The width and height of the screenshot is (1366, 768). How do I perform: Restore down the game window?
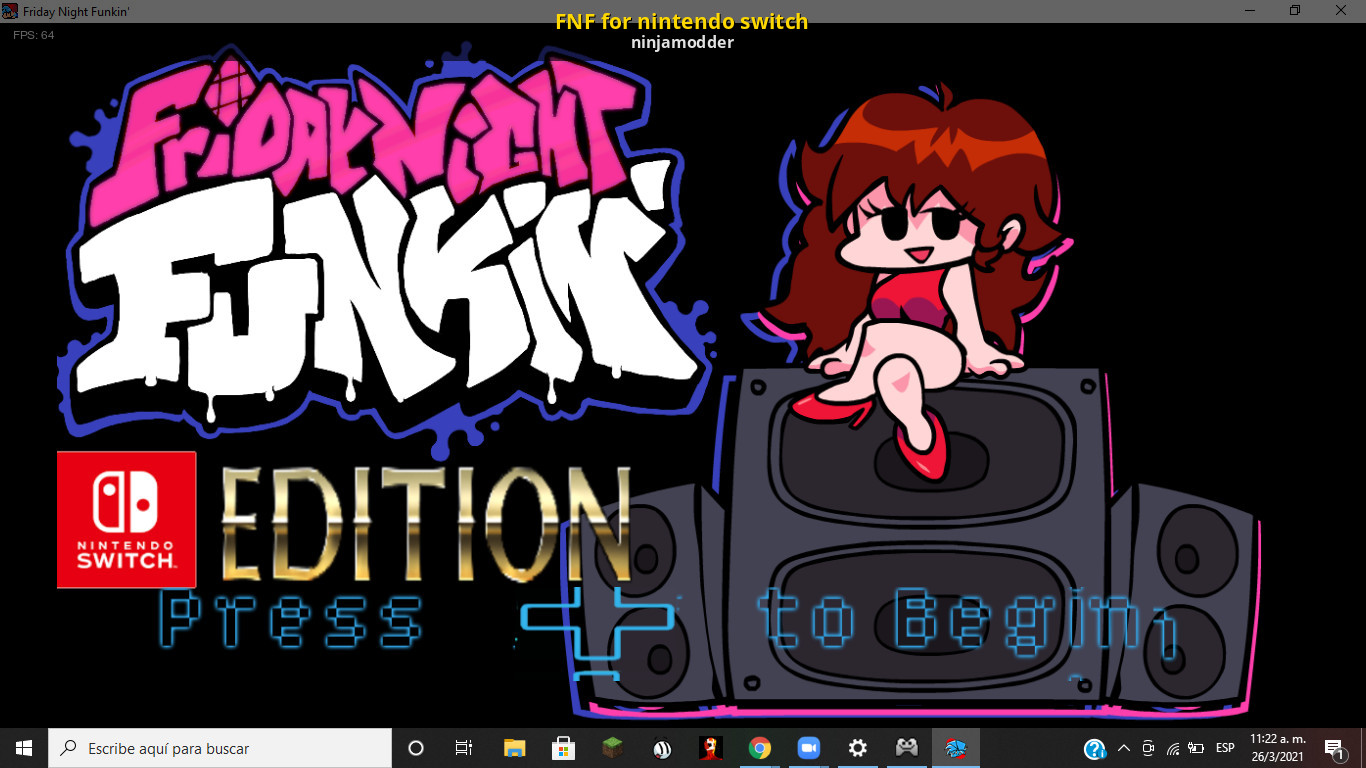tap(1295, 10)
